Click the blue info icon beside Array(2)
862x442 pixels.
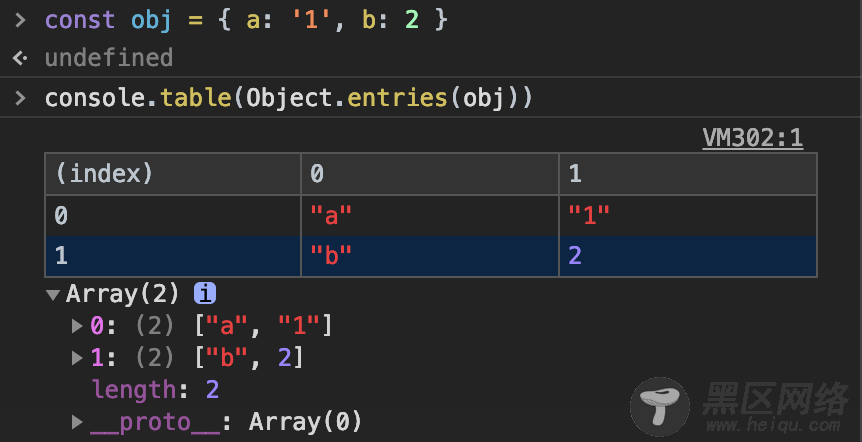pyautogui.click(x=205, y=294)
